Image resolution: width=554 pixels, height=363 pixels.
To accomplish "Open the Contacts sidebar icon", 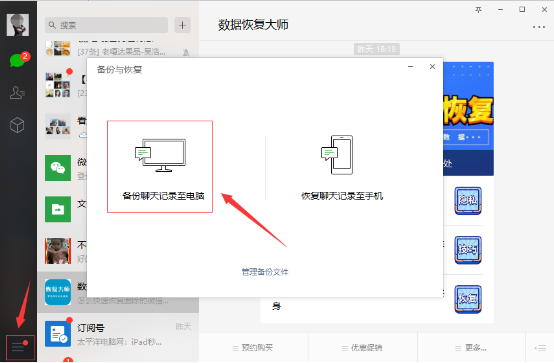I will (x=17, y=93).
